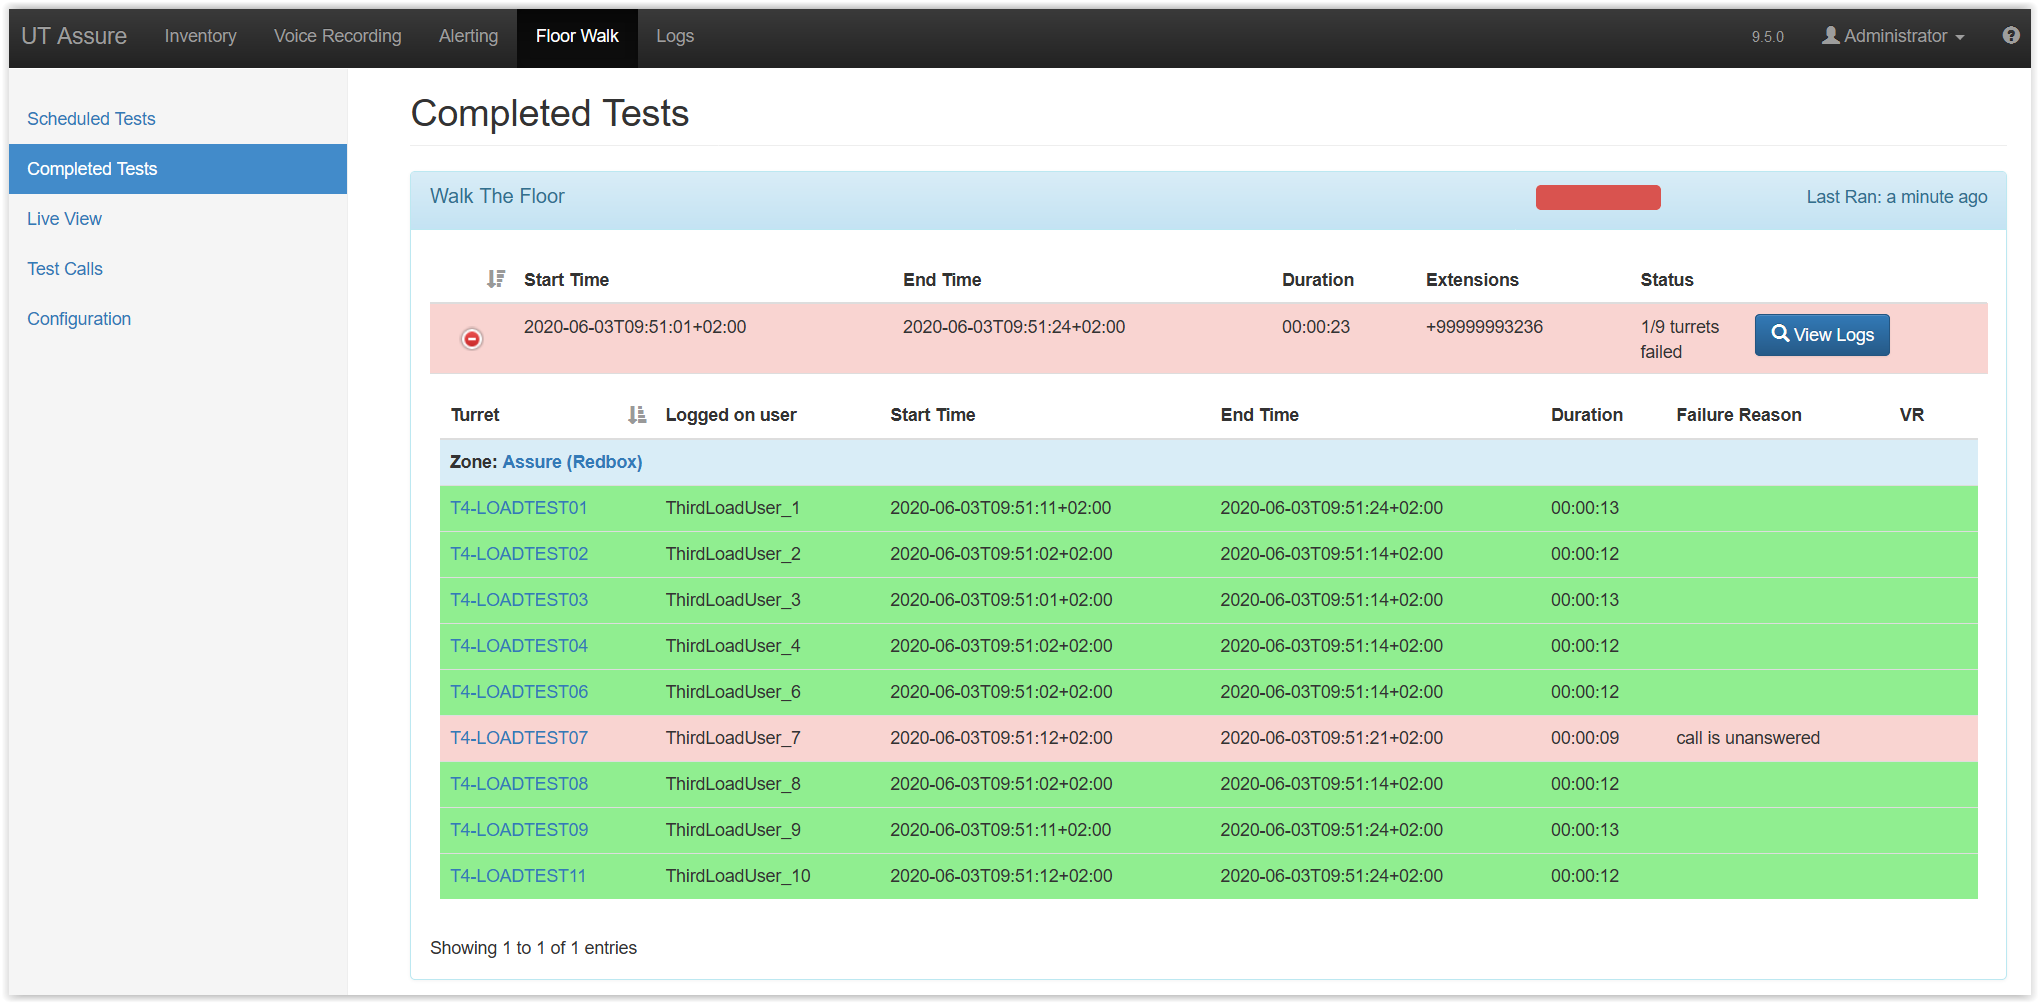
Task: Click the UT Assure brand link
Action: pos(74,36)
